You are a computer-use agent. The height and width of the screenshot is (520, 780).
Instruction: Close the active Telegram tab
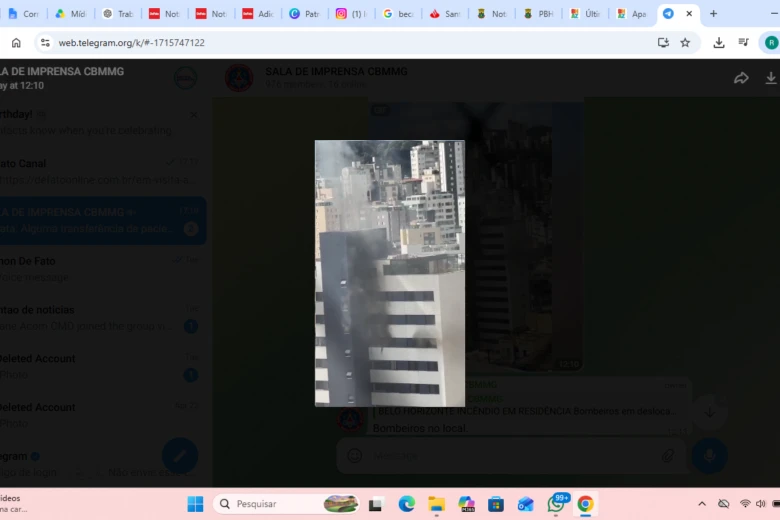pos(689,14)
